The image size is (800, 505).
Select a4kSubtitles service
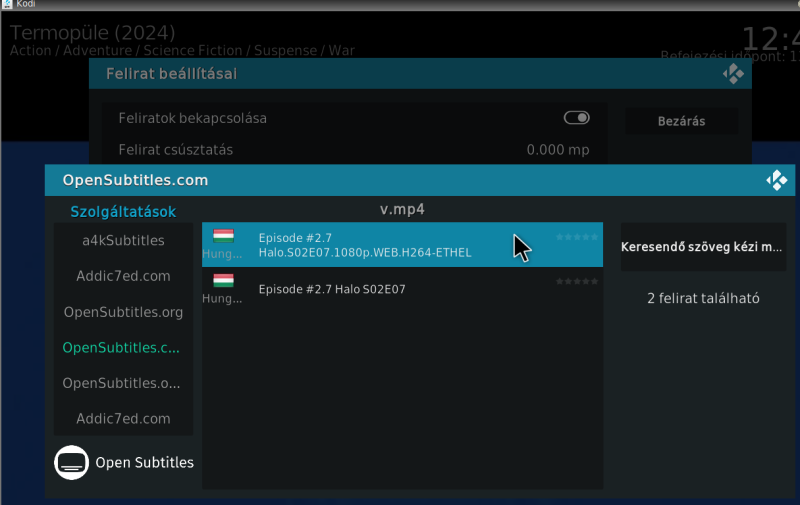pos(123,240)
